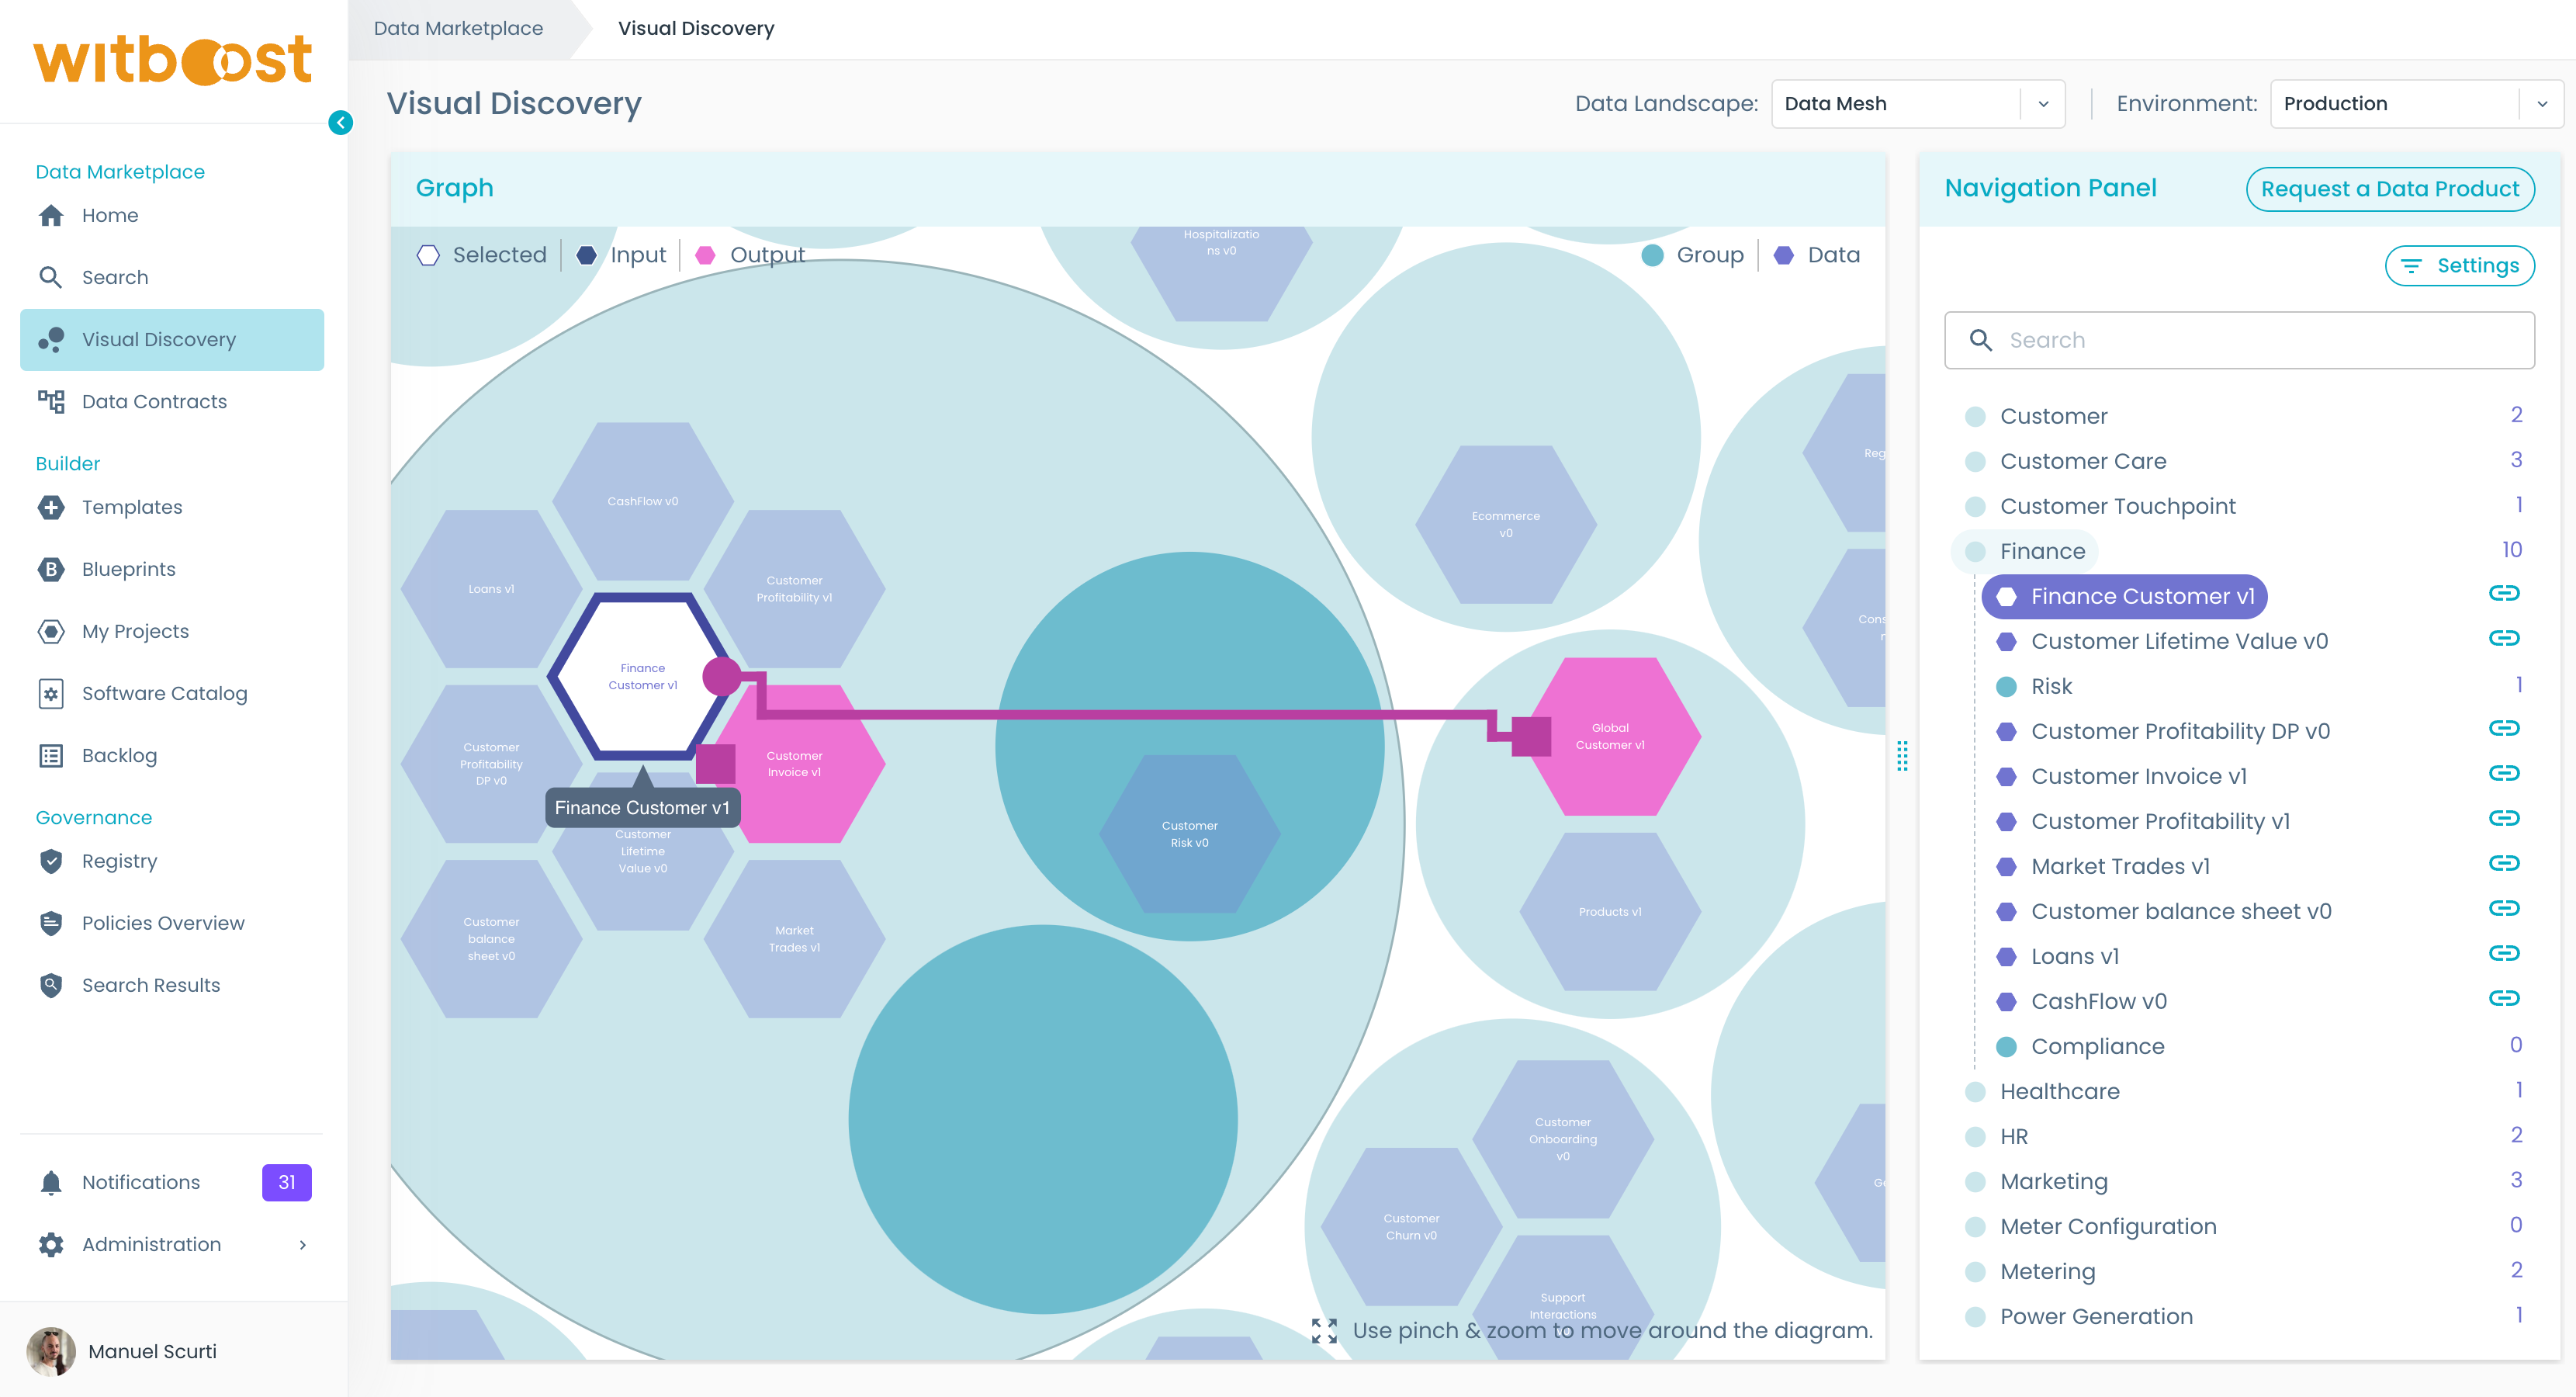Open the Data Landscape dropdown

tap(1917, 104)
